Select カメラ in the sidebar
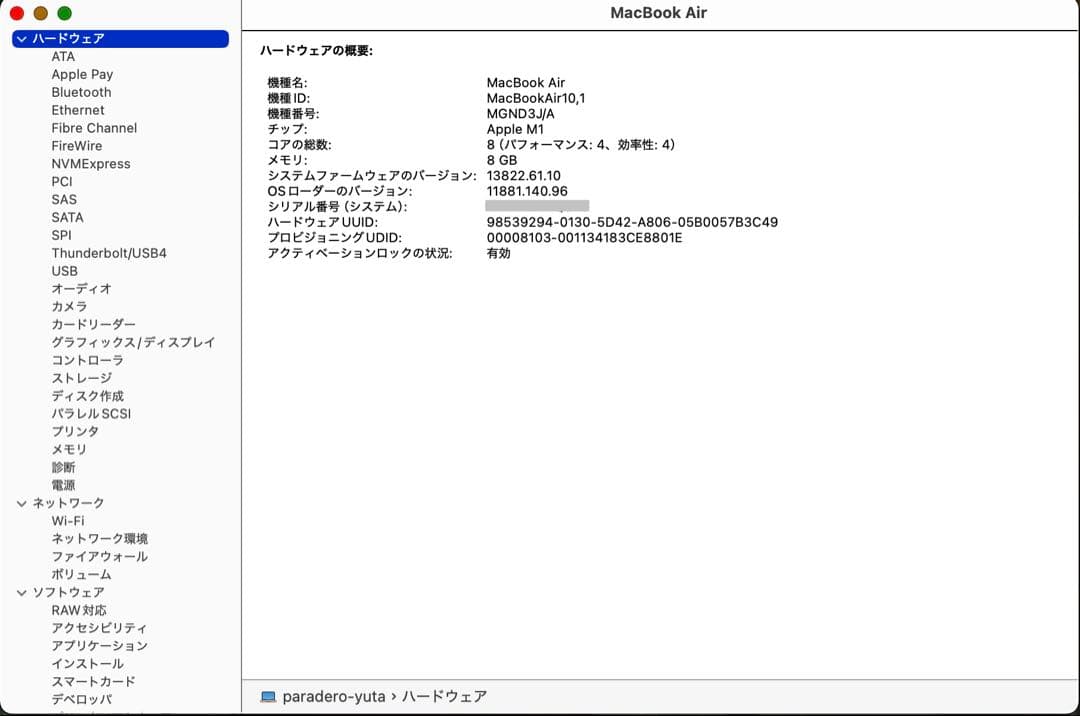Image resolution: width=1080 pixels, height=716 pixels. [69, 306]
